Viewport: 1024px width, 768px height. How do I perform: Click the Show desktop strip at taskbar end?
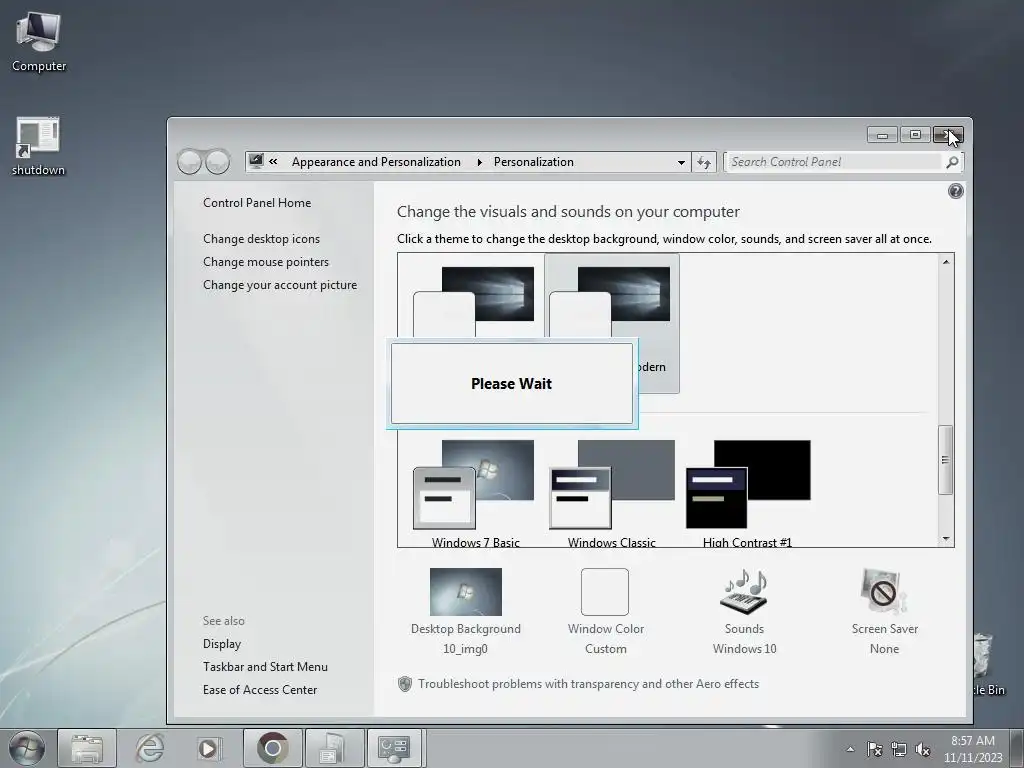click(1017, 748)
